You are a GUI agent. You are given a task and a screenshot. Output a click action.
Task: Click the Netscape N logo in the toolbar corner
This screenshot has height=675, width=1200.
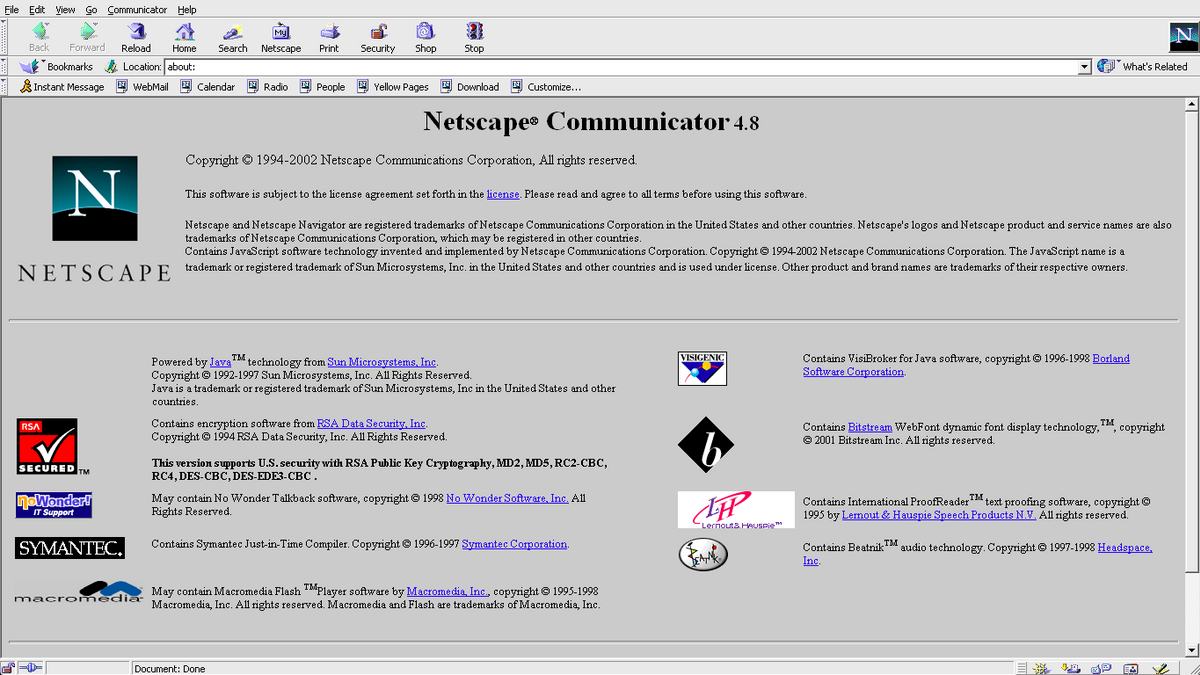(1183, 37)
